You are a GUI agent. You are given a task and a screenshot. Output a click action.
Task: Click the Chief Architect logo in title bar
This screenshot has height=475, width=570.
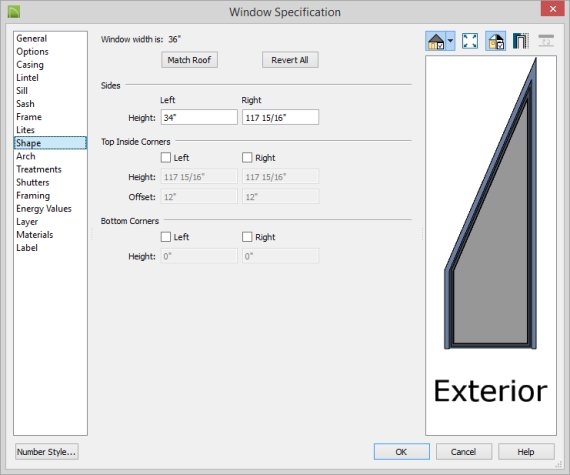point(14,11)
